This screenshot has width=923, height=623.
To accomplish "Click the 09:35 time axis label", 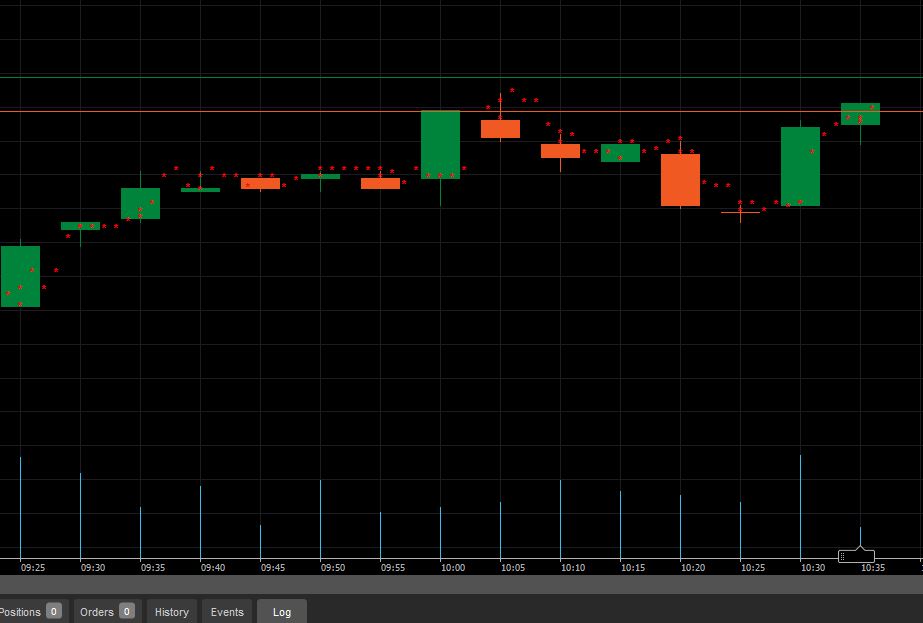I will coord(152,568).
